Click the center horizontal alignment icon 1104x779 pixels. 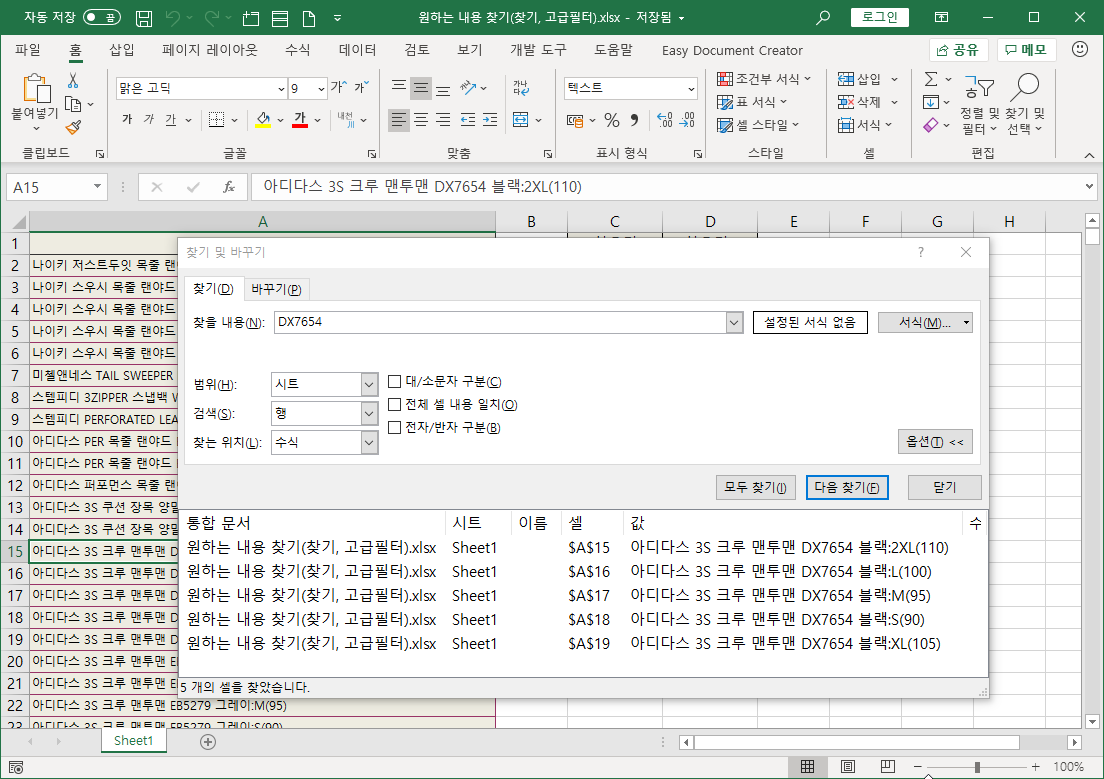tap(421, 120)
